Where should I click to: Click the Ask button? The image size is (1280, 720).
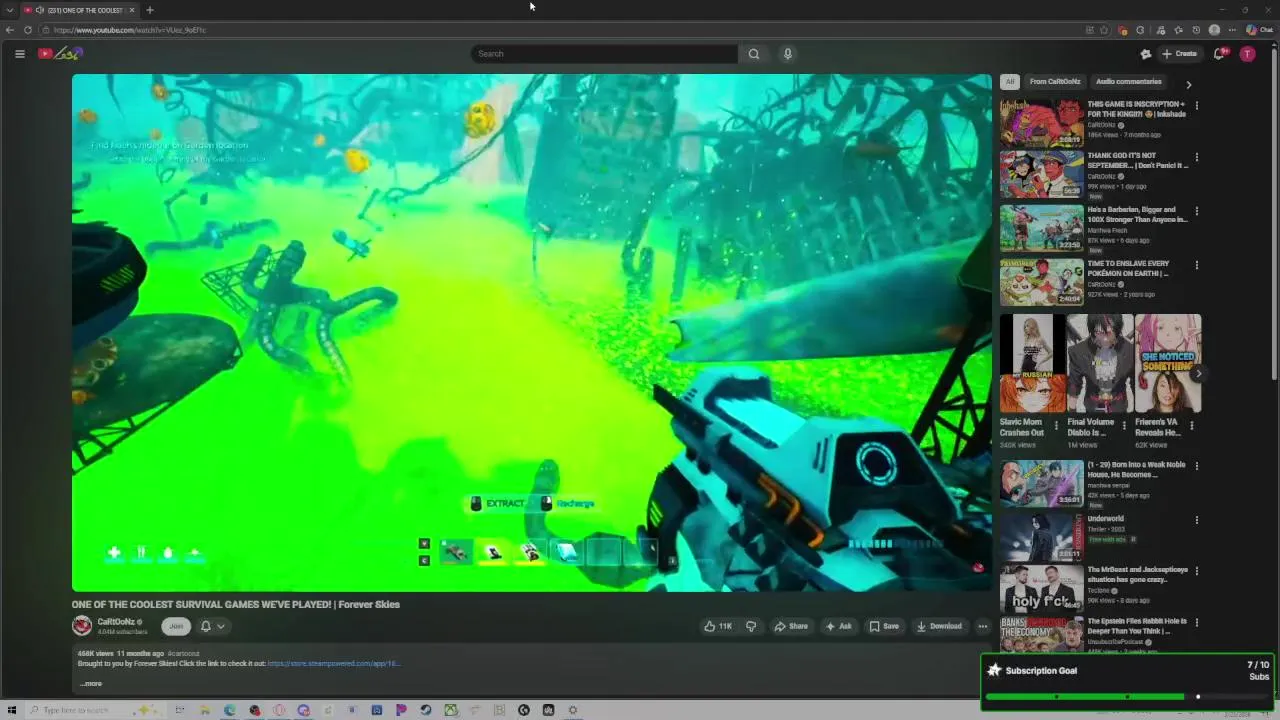tap(838, 626)
